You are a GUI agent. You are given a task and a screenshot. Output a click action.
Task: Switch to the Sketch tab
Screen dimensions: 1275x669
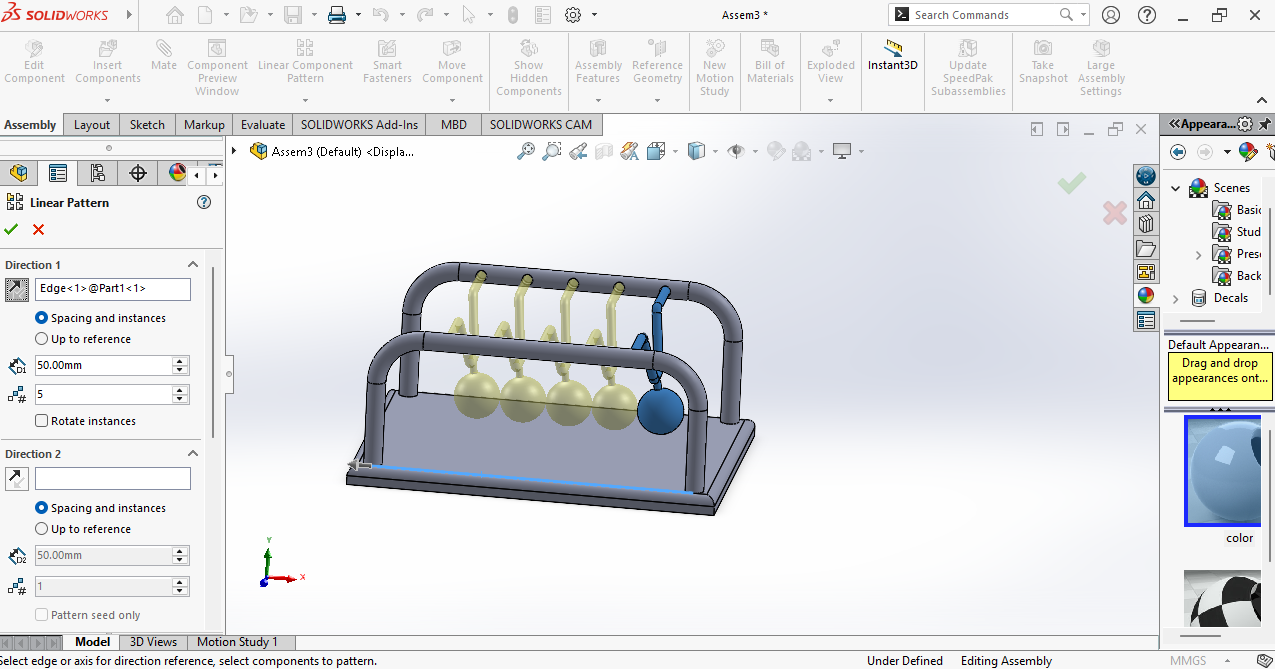coord(147,125)
